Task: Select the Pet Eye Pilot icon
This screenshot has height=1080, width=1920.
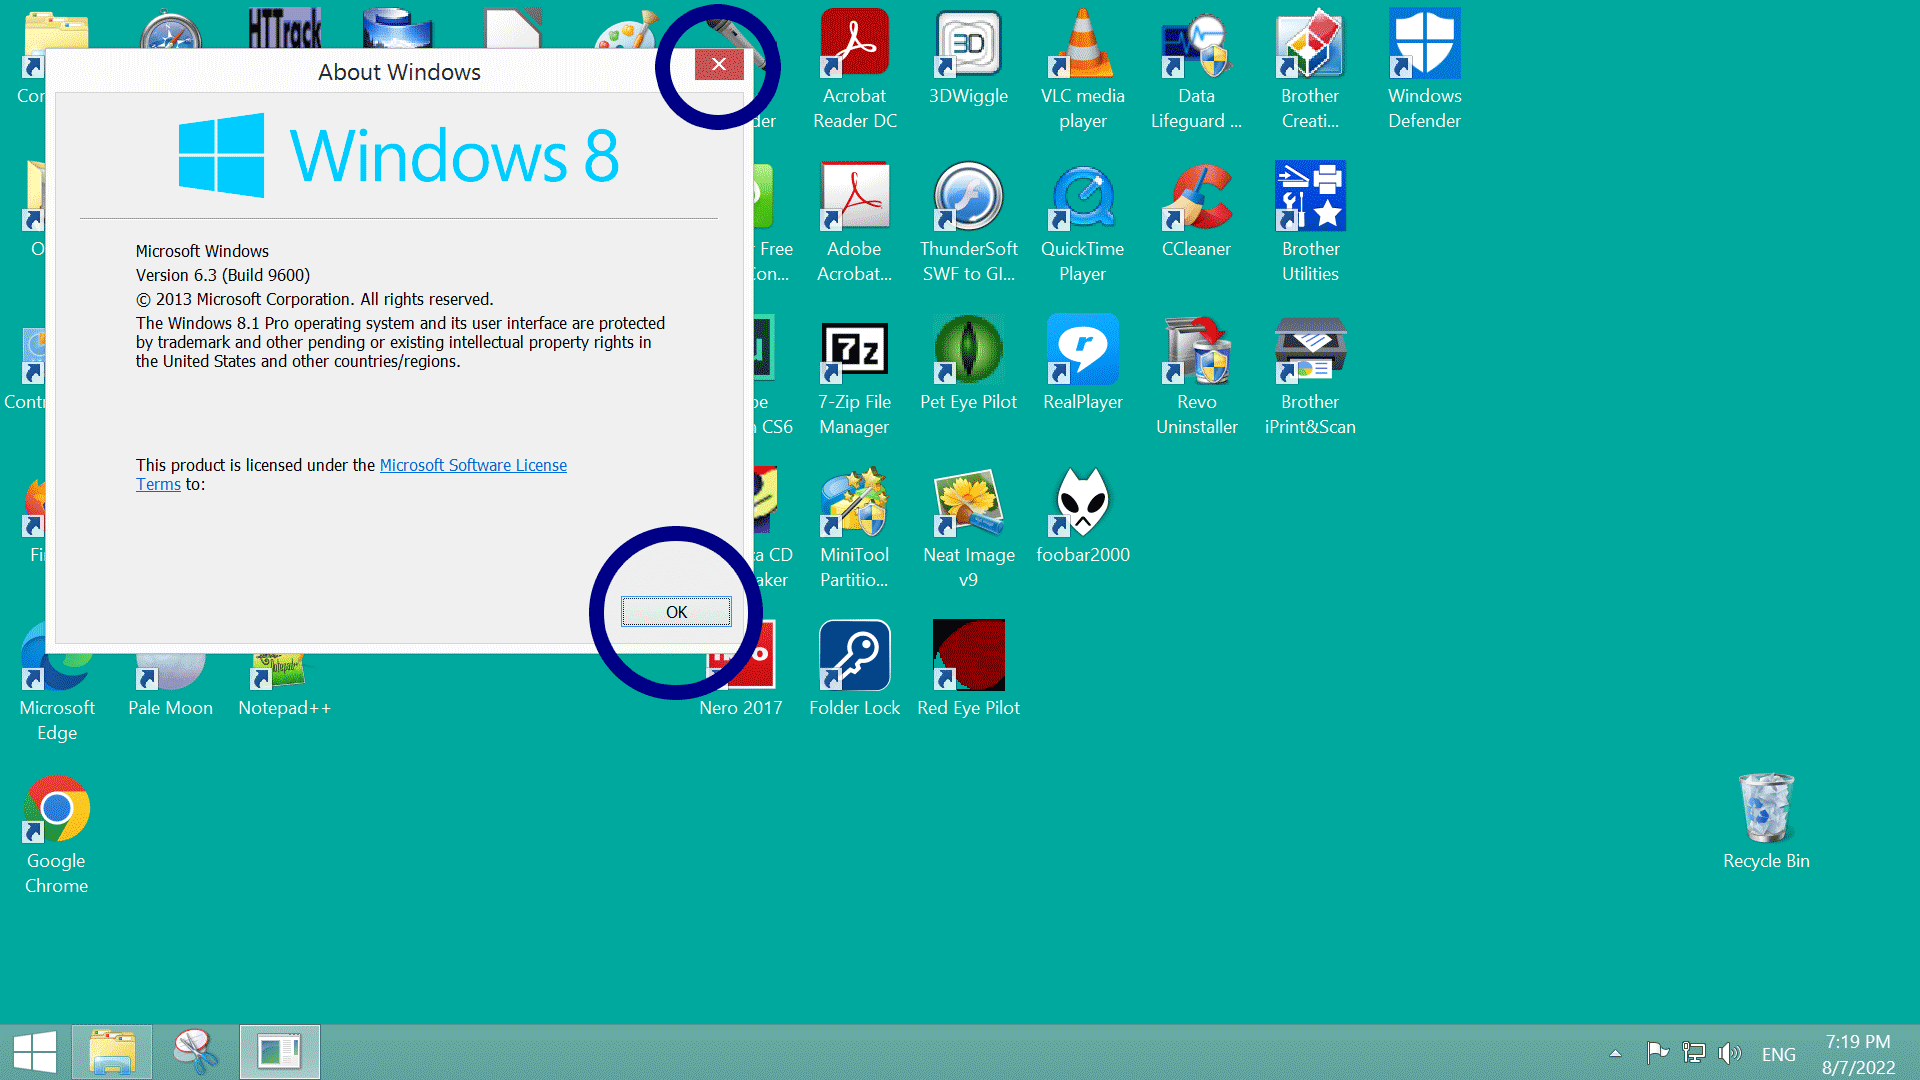Action: tap(968, 364)
